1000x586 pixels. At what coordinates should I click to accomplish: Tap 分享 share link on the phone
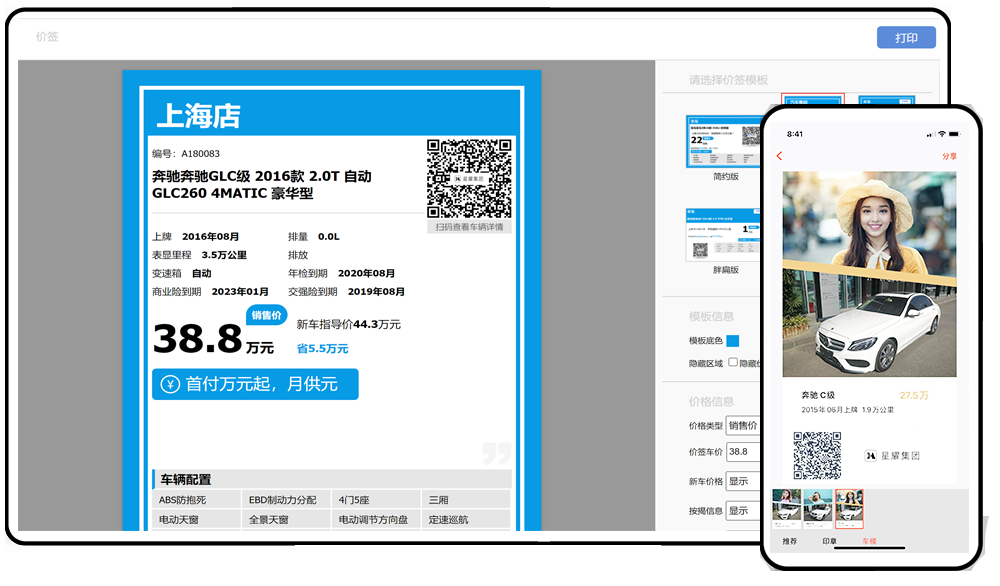point(949,156)
